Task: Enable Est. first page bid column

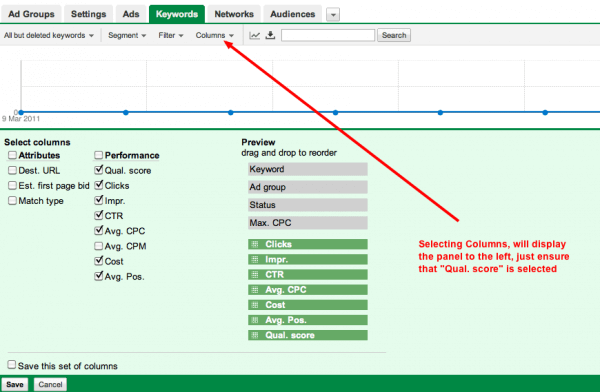Action: (x=12, y=186)
